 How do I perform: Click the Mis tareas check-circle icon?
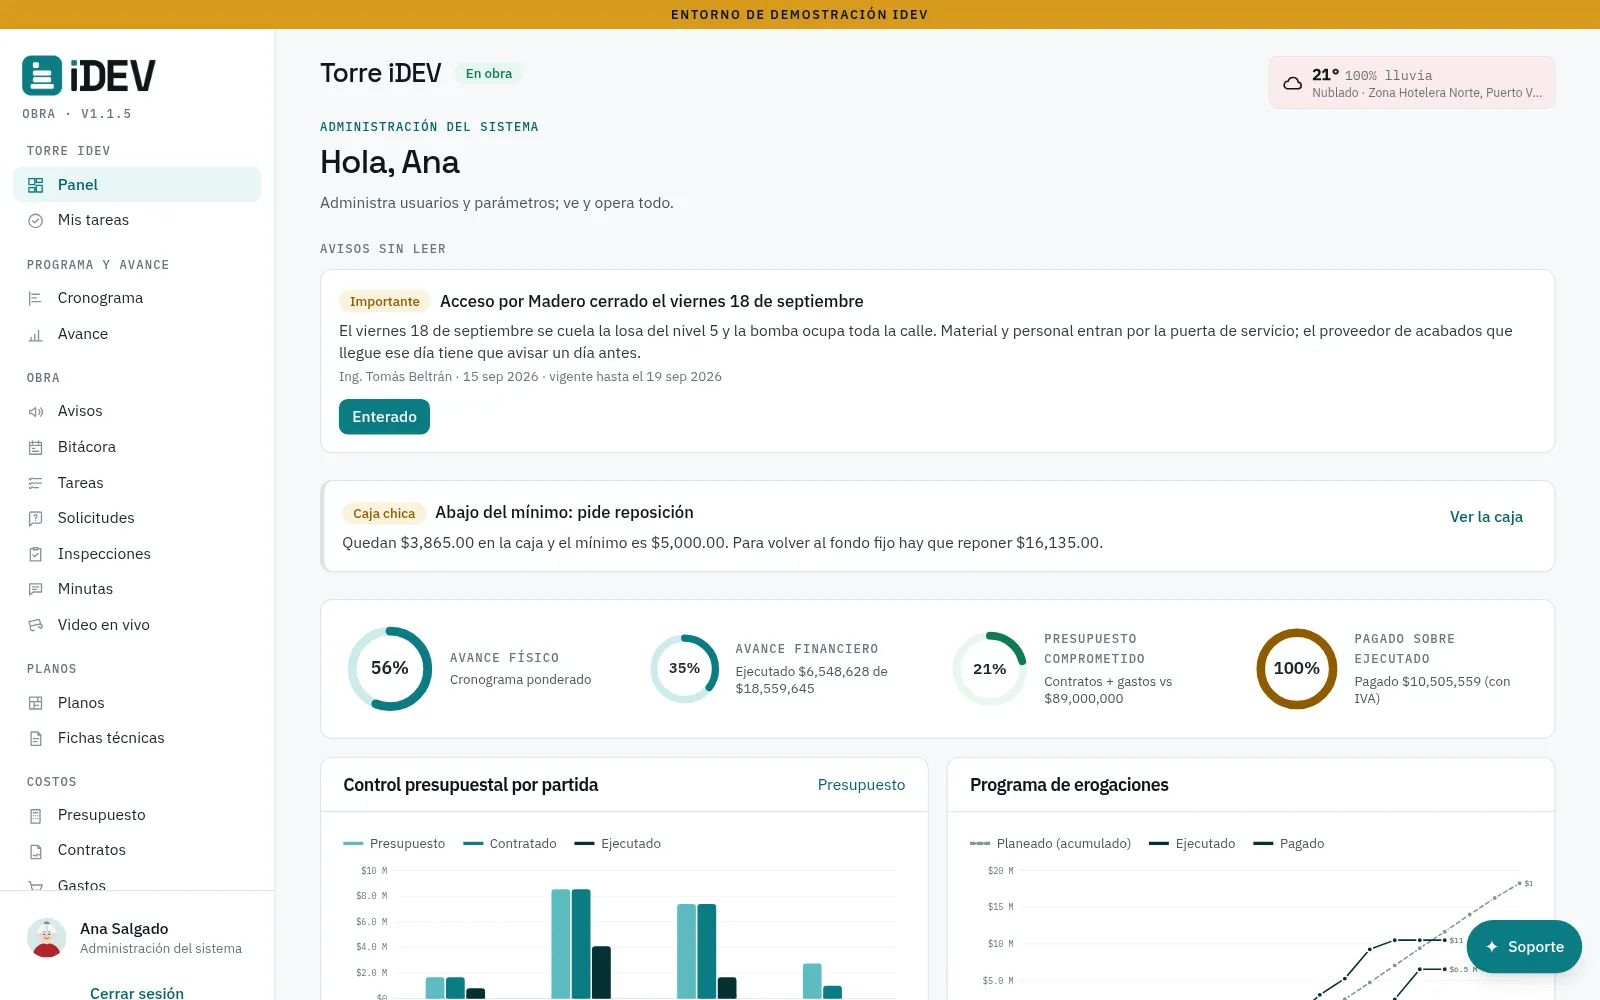point(36,221)
